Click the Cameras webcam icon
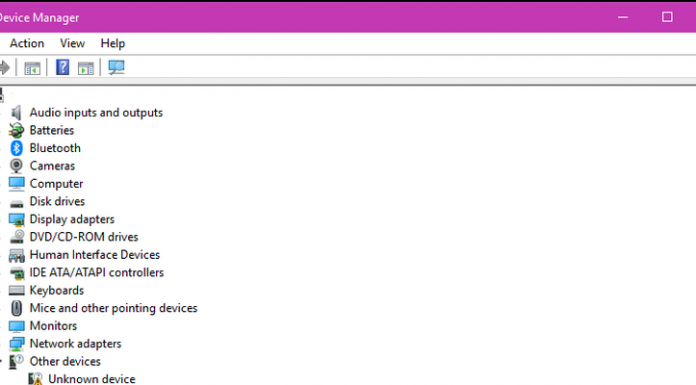Image resolution: width=696 pixels, height=385 pixels. point(16,166)
